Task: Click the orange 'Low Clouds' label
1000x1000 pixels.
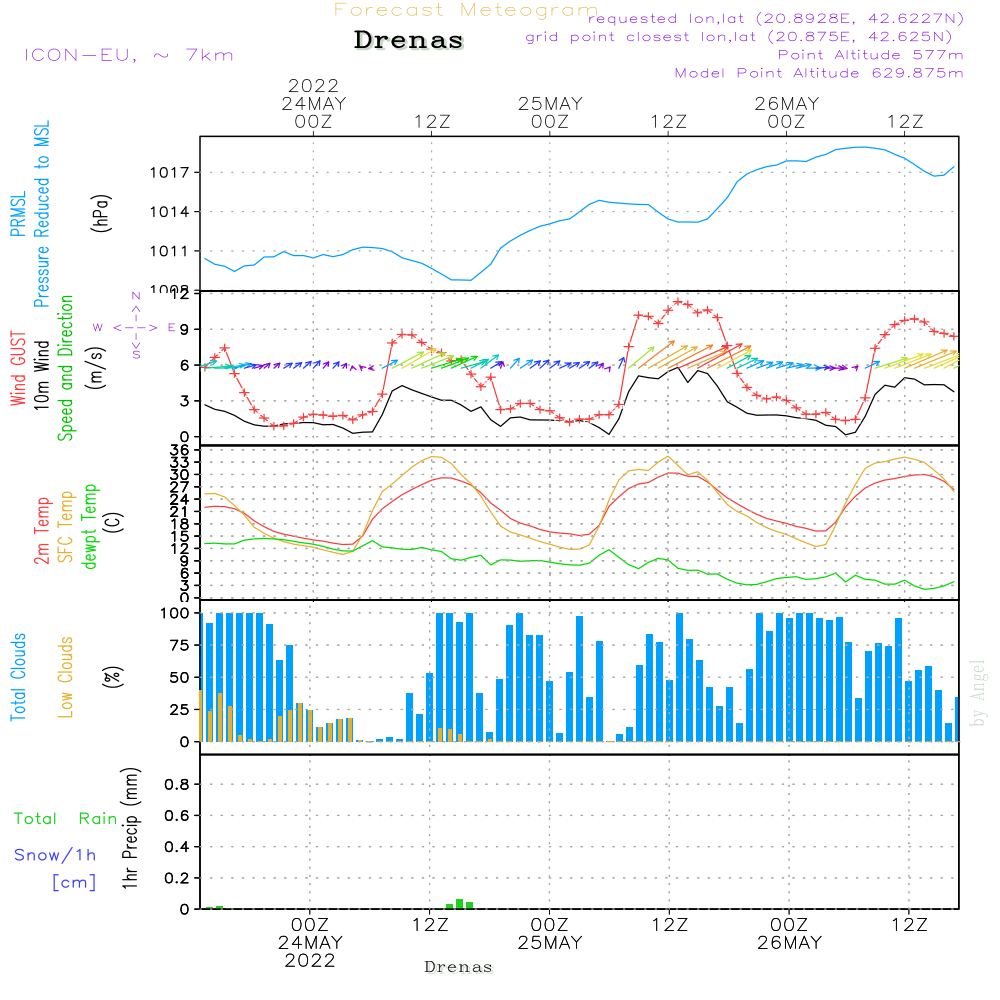Action: (65, 677)
